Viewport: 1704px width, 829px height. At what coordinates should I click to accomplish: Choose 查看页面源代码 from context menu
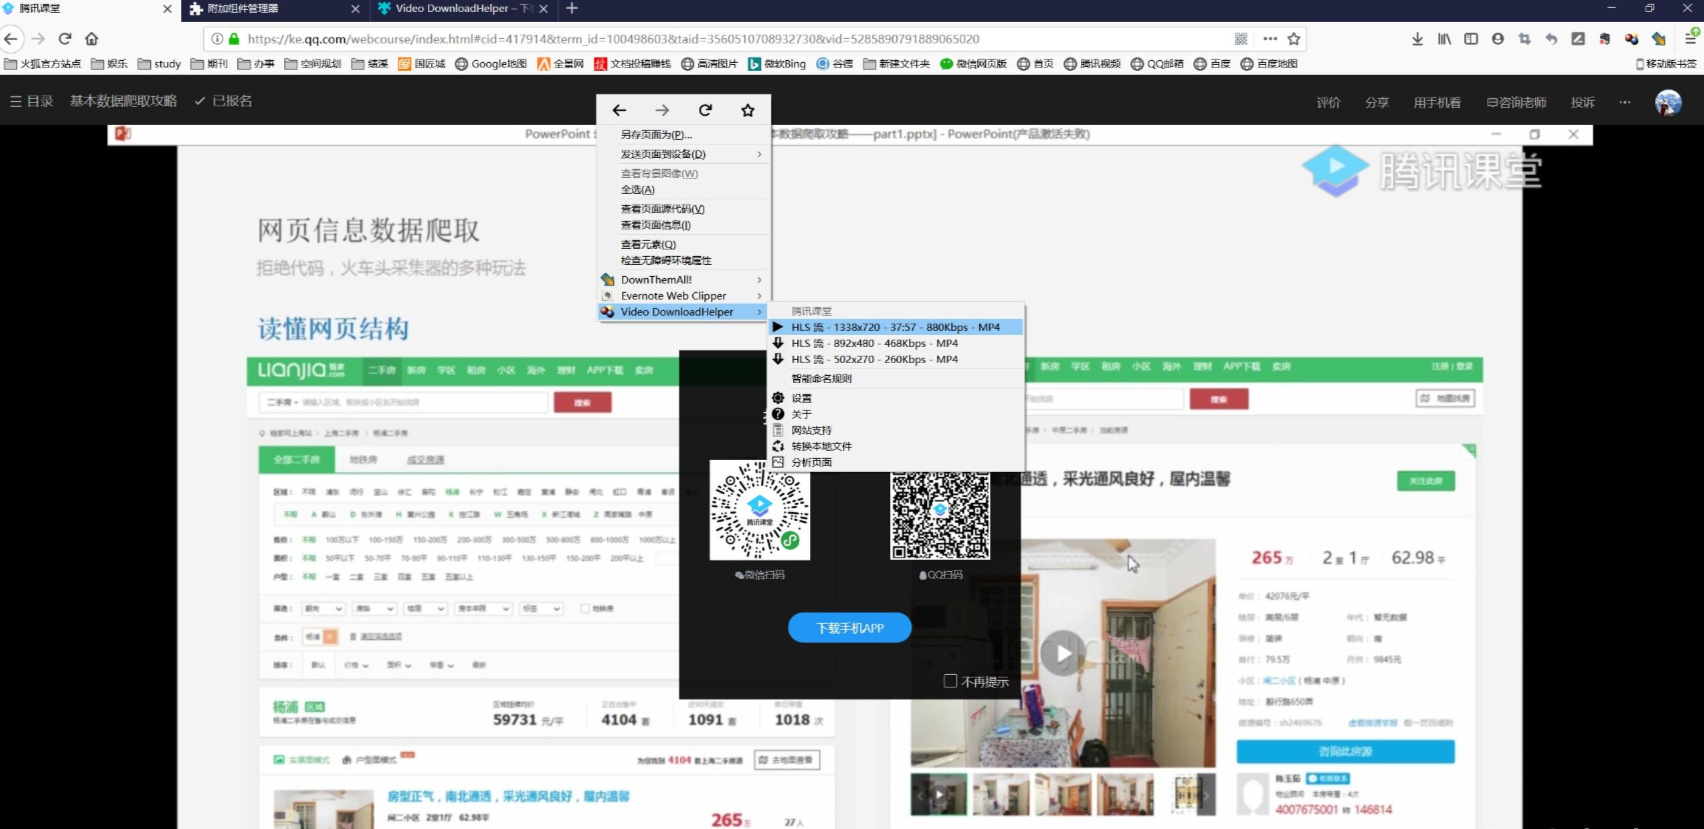click(x=684, y=209)
